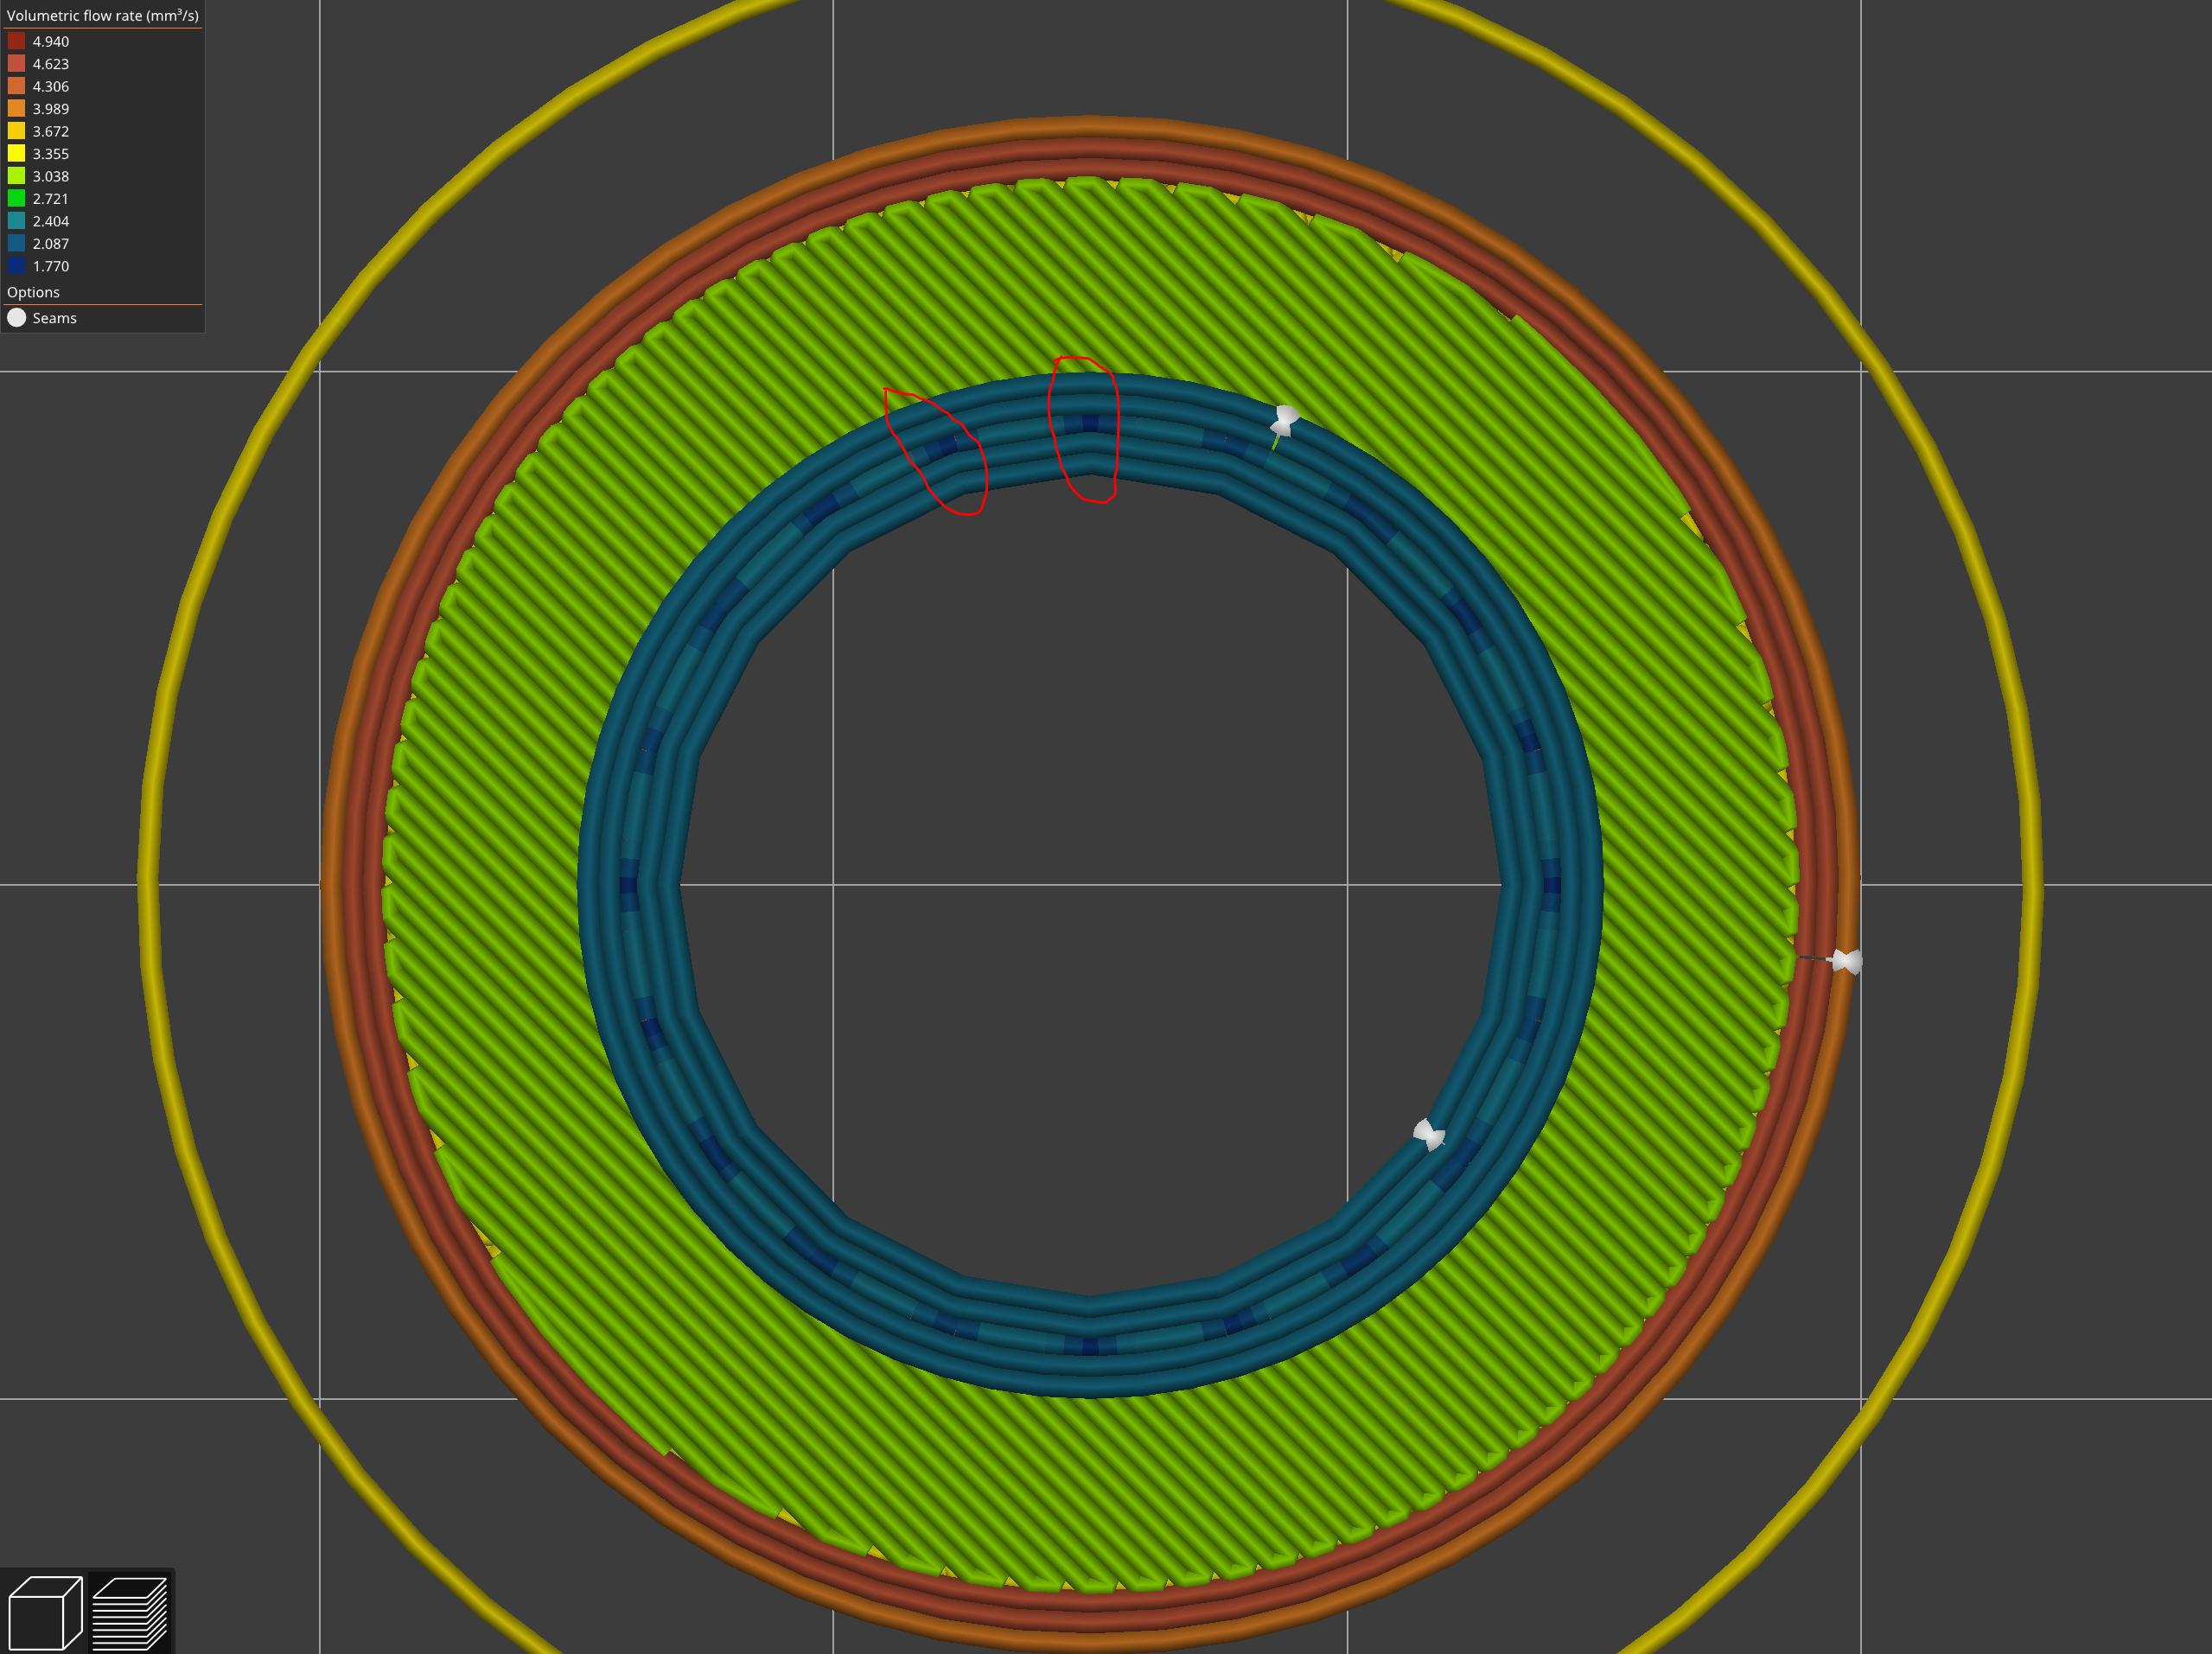Click the 3.672 flow rate color swatch
2212x1654 pixels.
17,131
